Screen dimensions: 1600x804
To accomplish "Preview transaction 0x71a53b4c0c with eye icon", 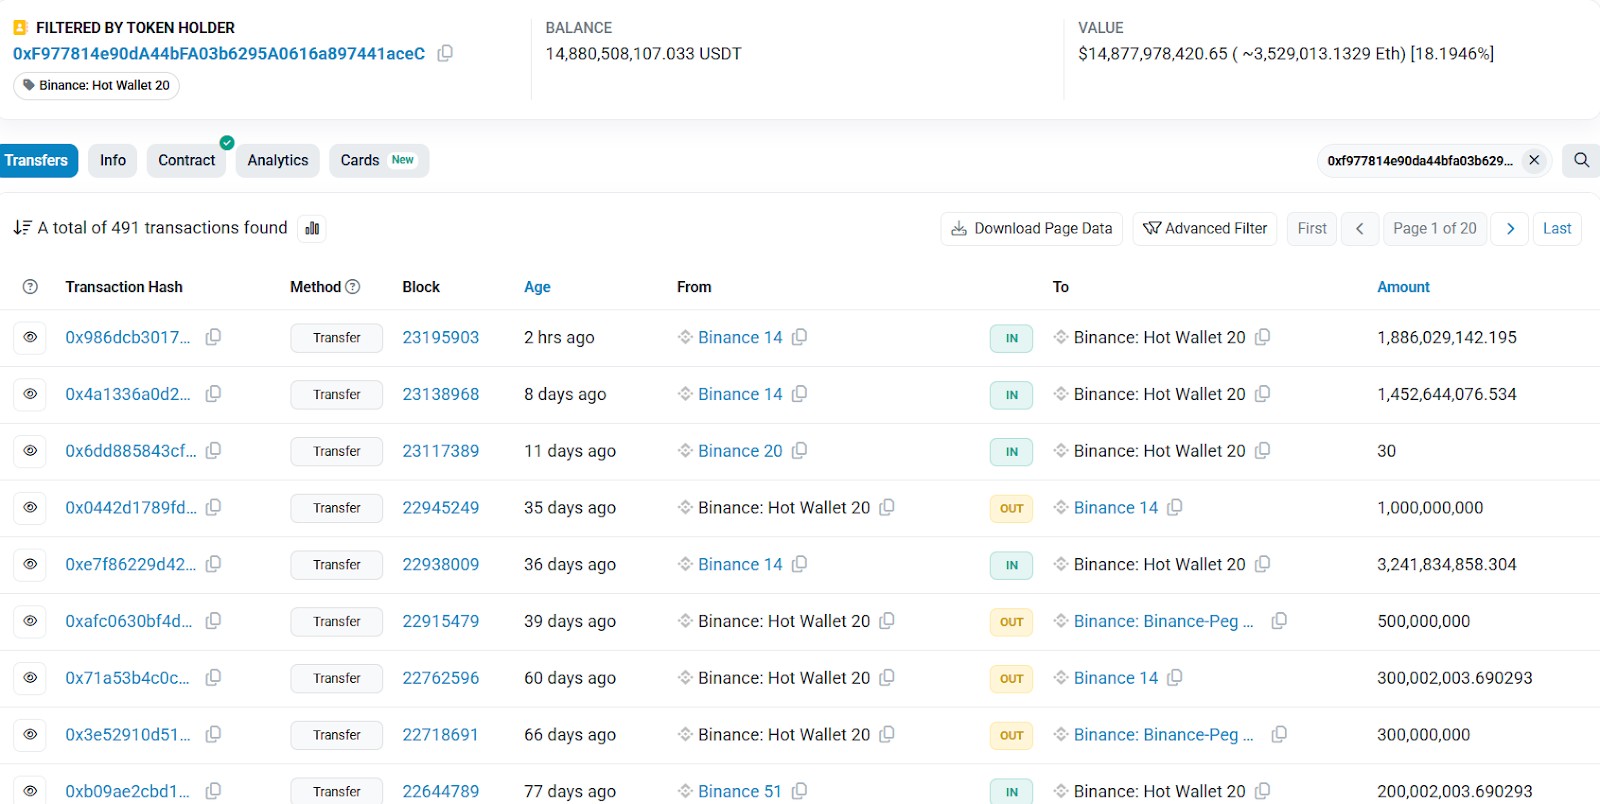I will coord(31,678).
